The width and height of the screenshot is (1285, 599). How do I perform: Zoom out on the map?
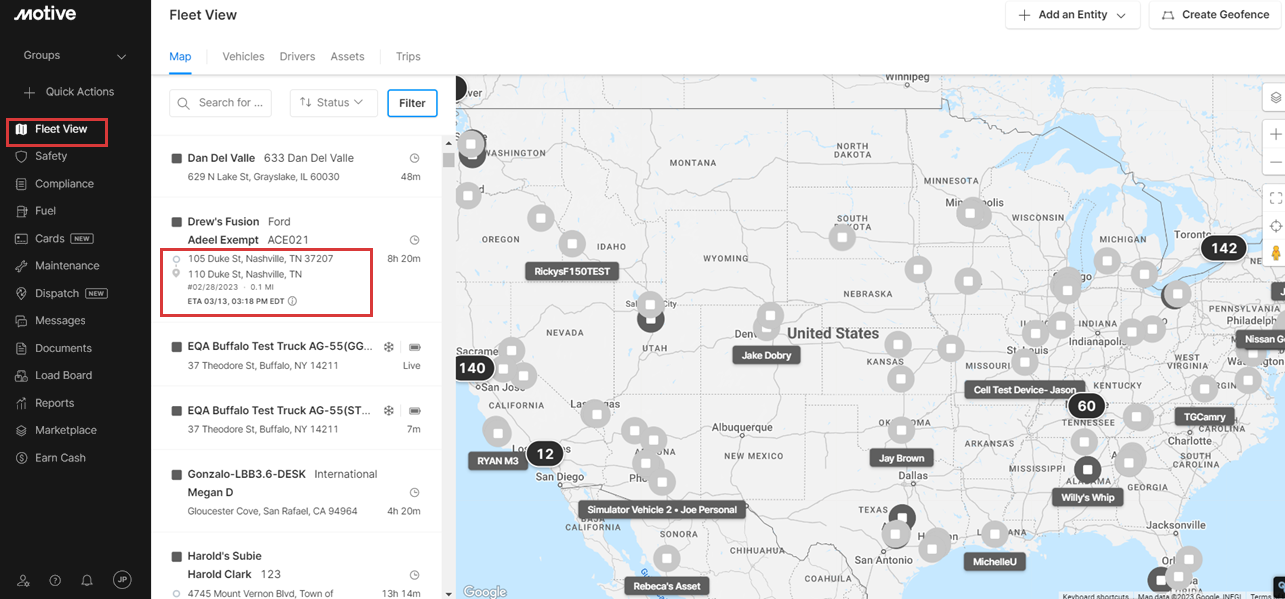1276,162
